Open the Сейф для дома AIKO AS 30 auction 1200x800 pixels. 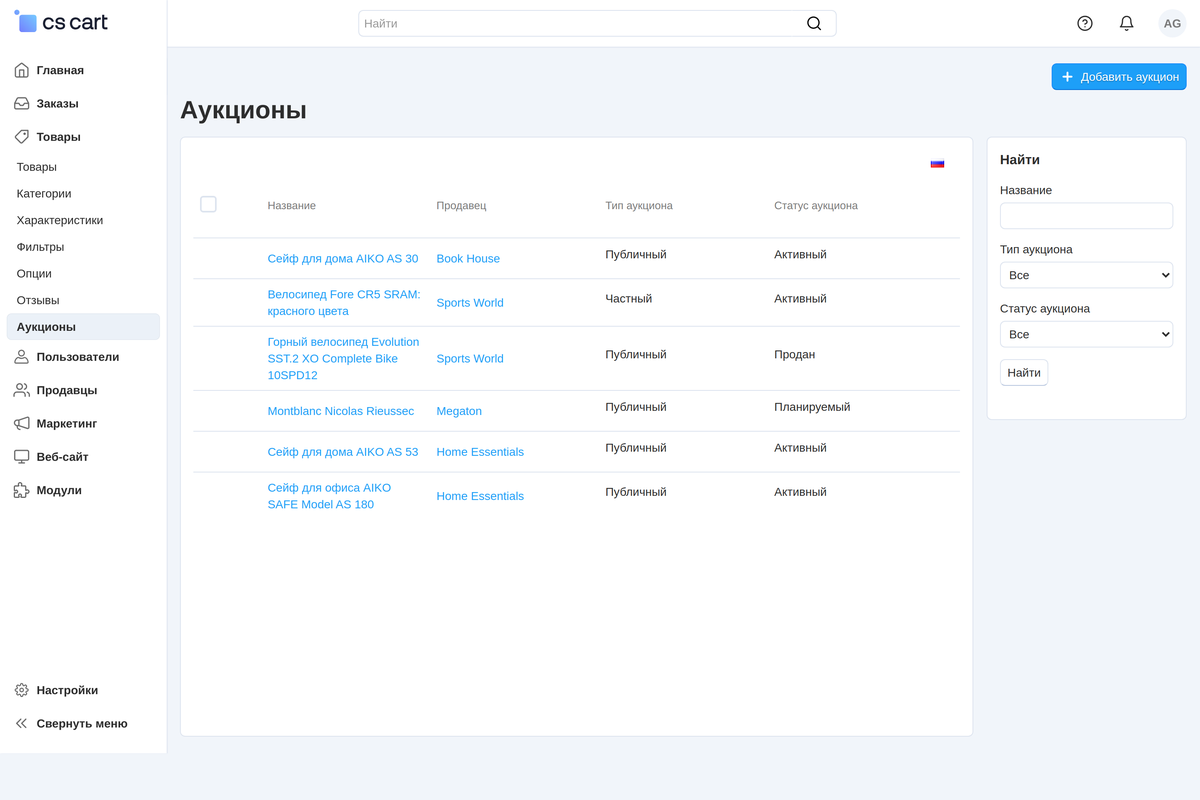point(343,258)
